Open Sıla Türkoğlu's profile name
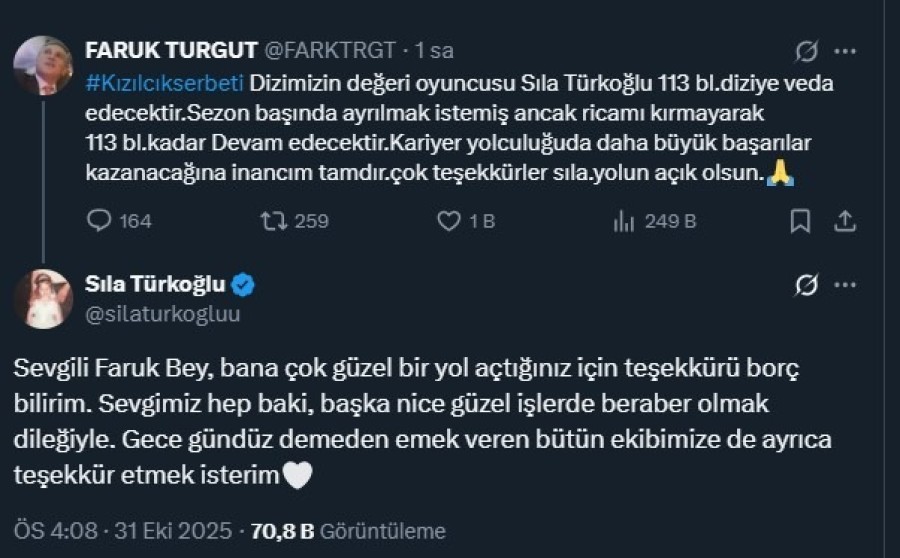This screenshot has height=558, width=900. tap(156, 287)
